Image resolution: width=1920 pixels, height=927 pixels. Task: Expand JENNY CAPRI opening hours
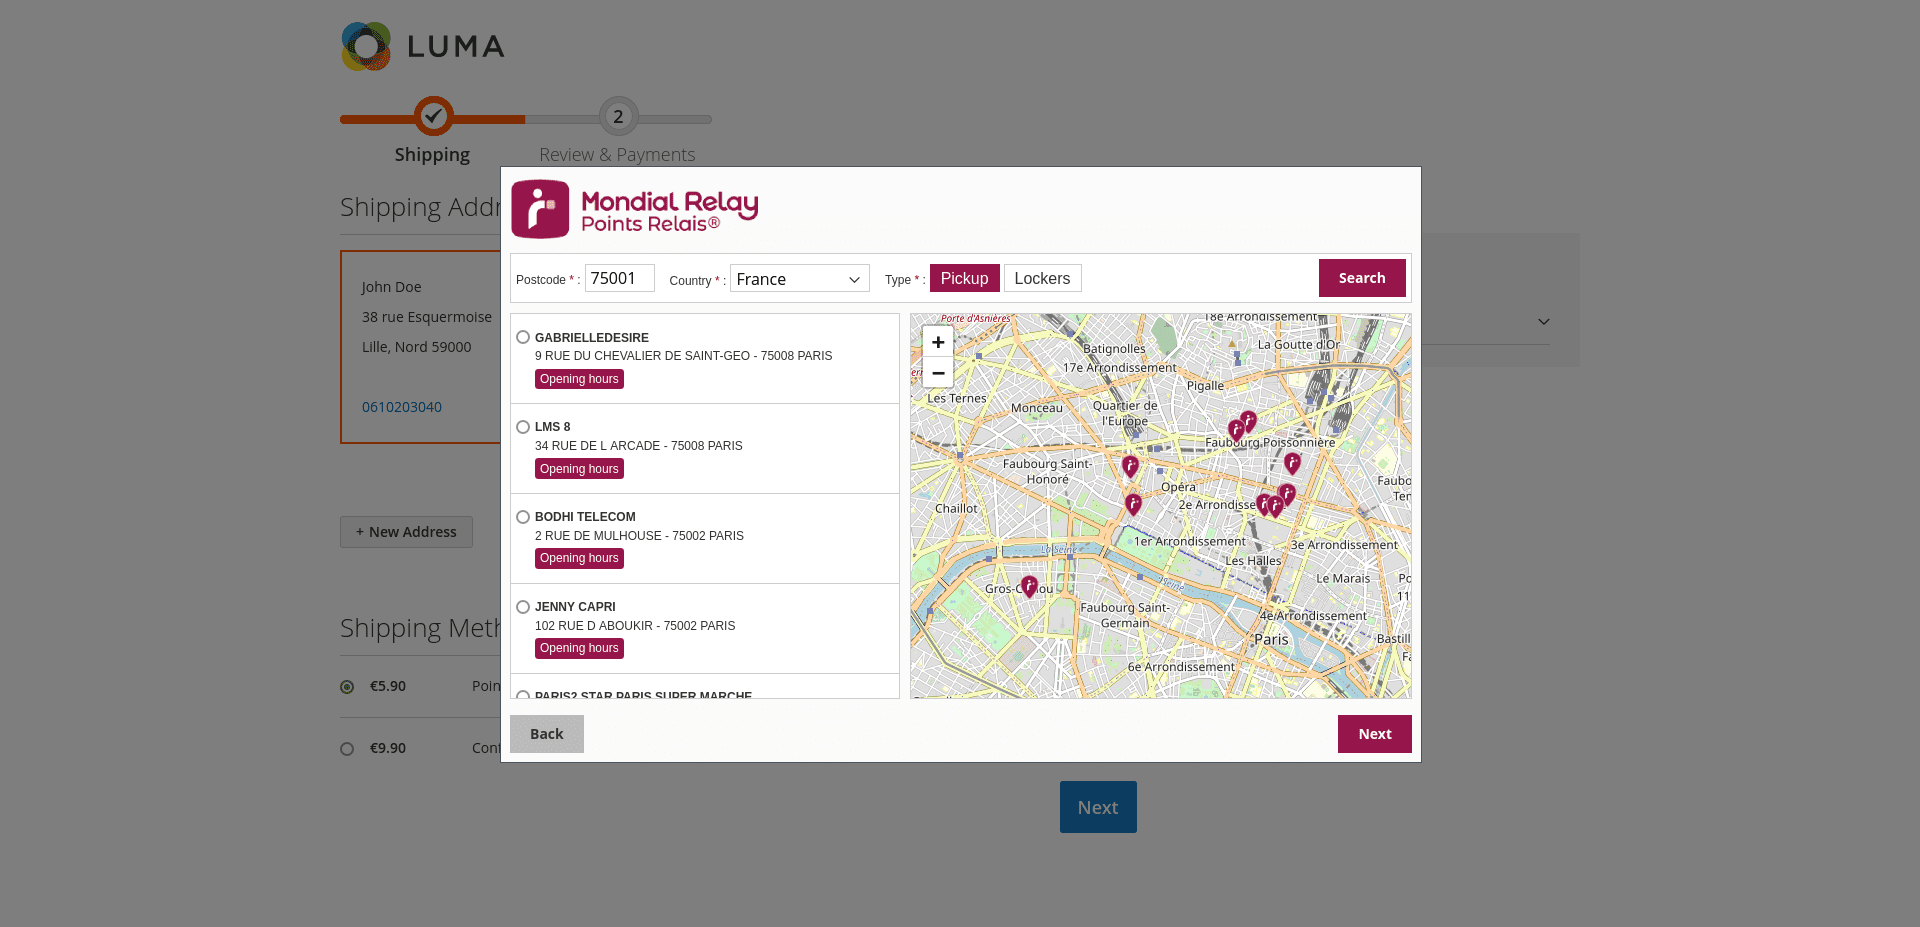pos(579,648)
